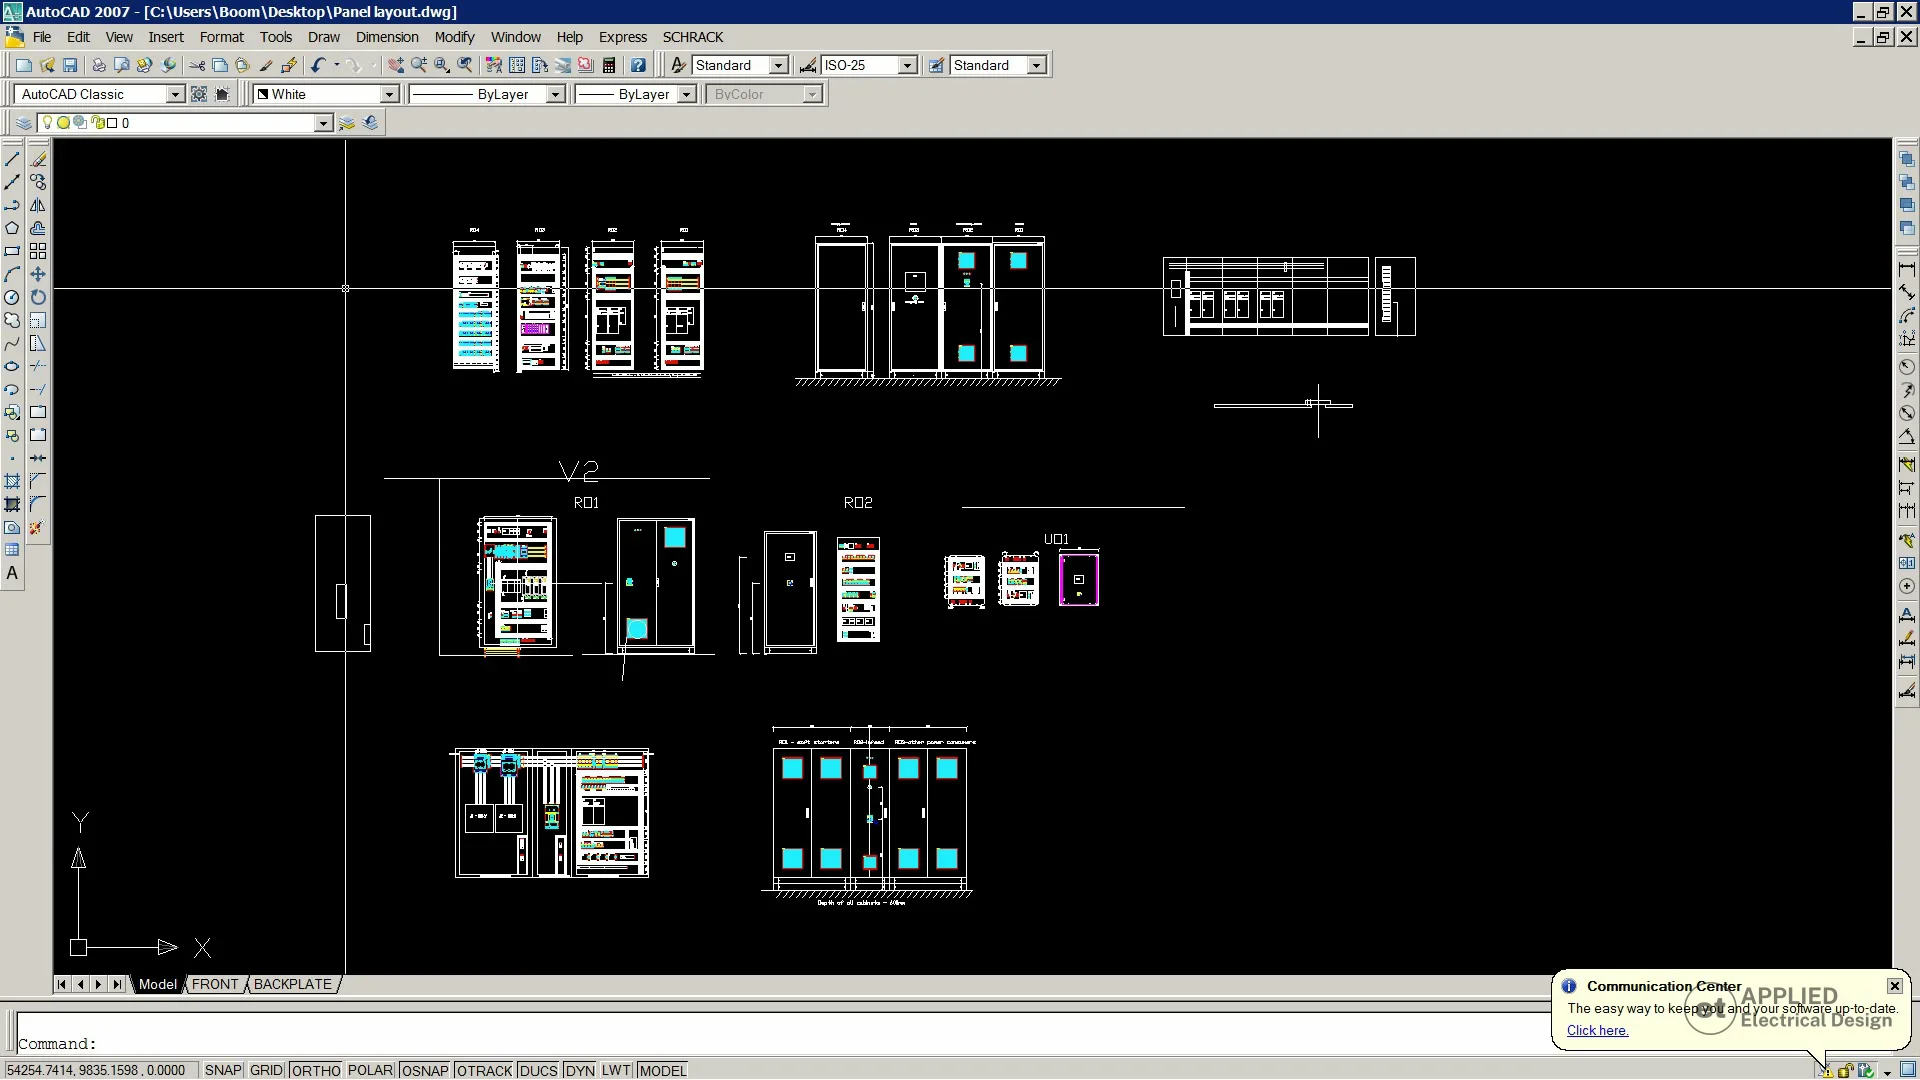1920x1080 pixels.
Task: Toggle OSNAP in status bar
Action: pos(425,1070)
